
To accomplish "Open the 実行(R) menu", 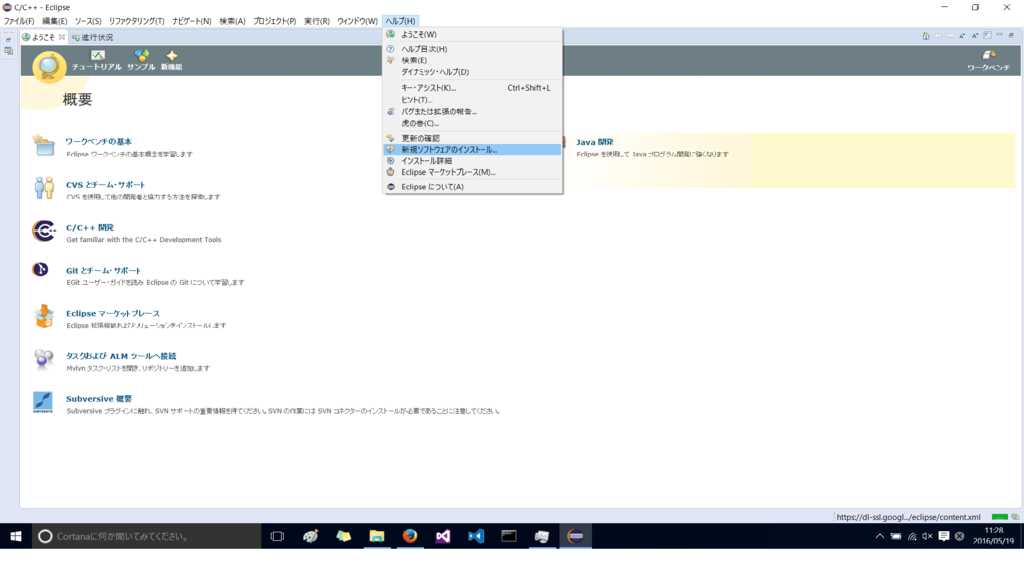I will (x=317, y=21).
